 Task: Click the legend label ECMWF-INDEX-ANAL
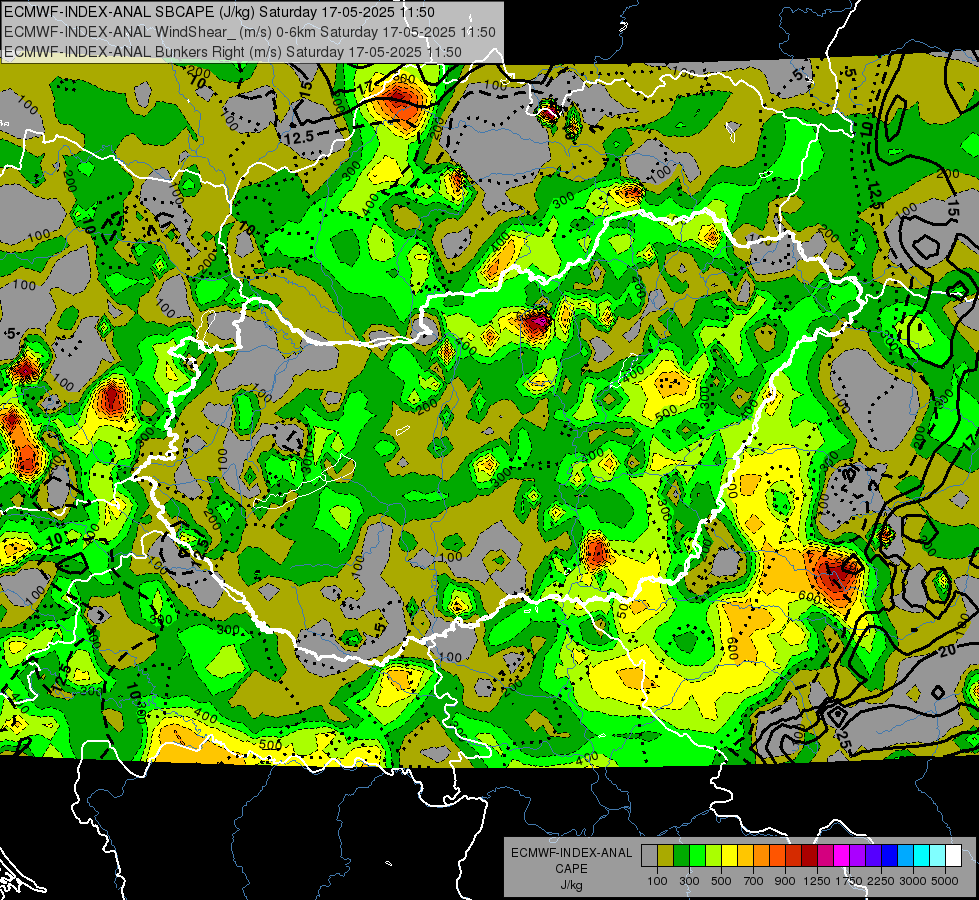click(571, 853)
